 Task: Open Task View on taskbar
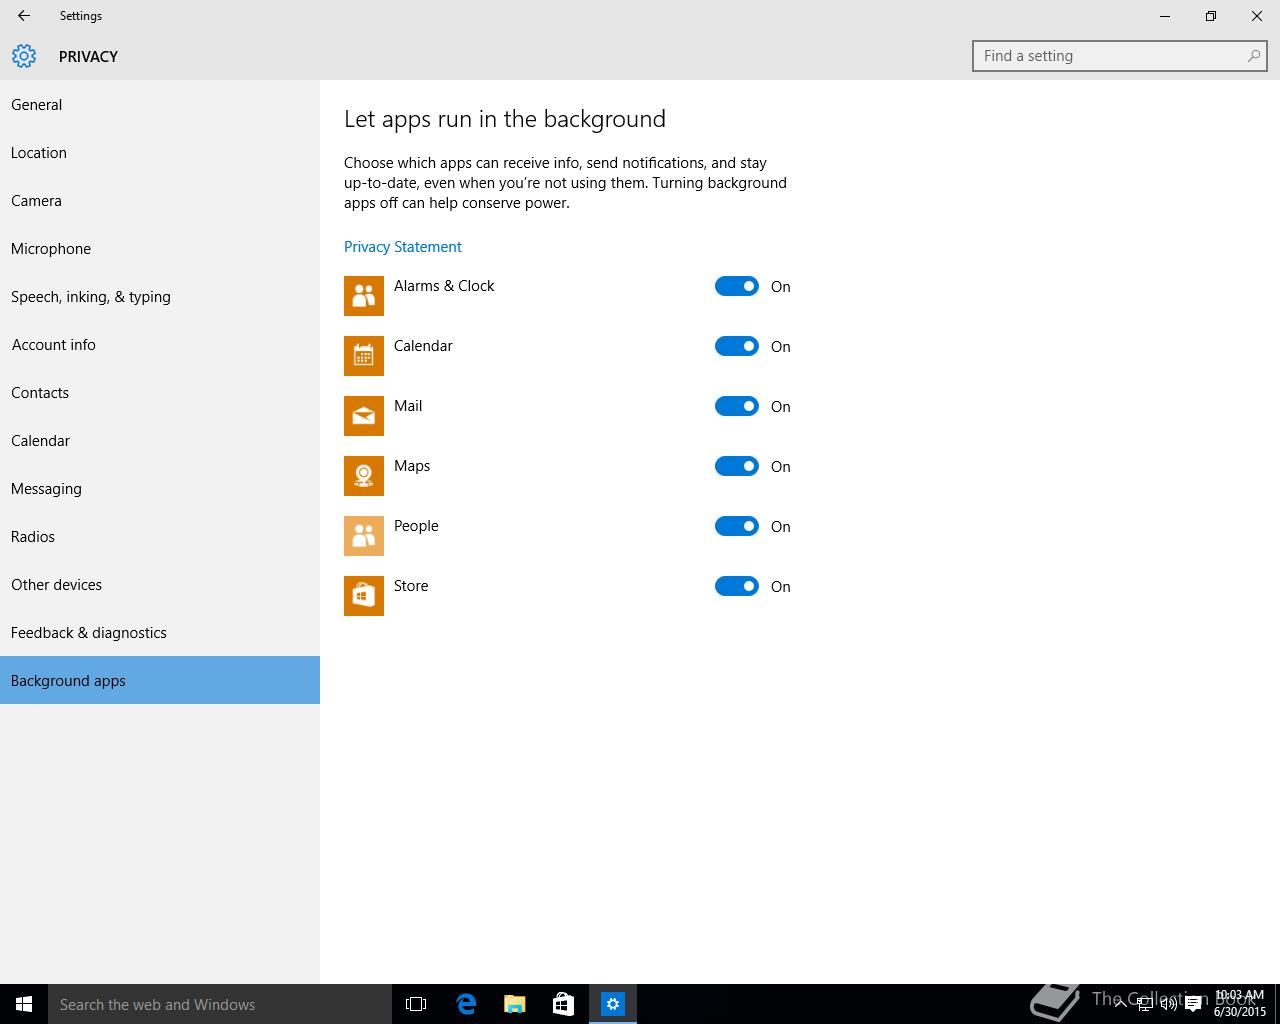[x=416, y=1004]
